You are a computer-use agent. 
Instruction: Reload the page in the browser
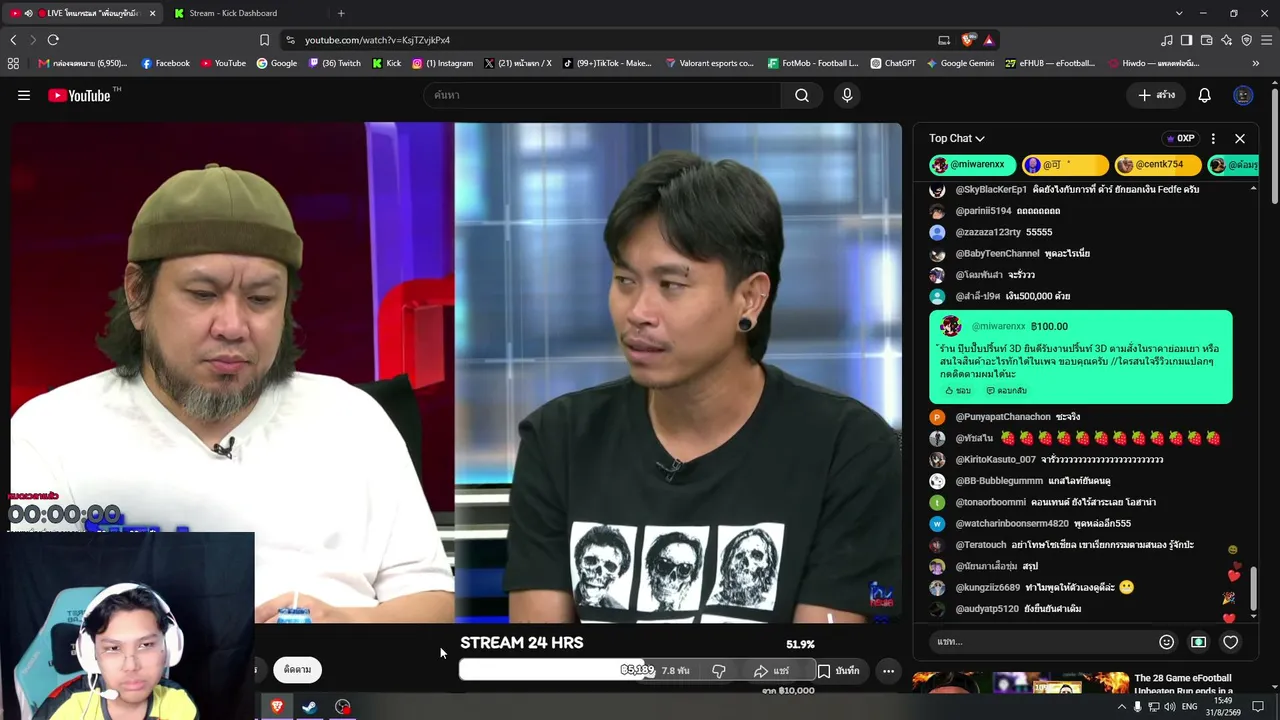53,40
